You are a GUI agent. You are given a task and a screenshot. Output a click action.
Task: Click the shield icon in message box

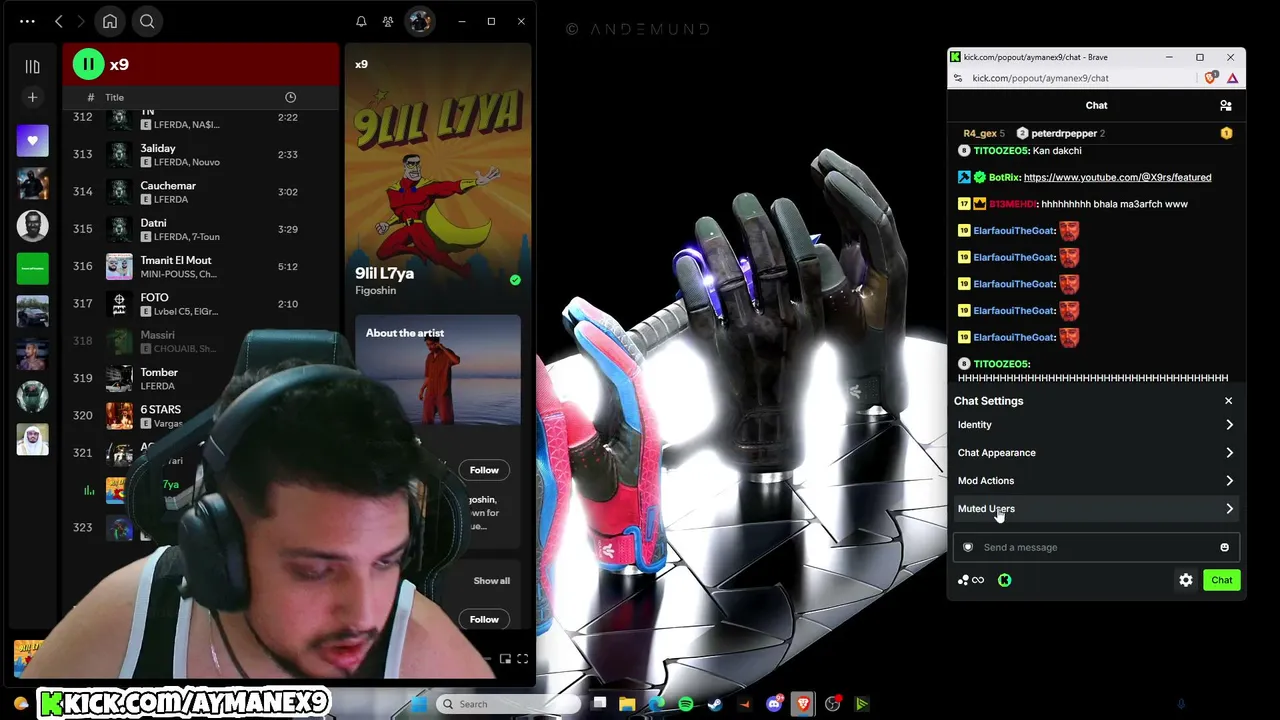pyautogui.click(x=967, y=547)
